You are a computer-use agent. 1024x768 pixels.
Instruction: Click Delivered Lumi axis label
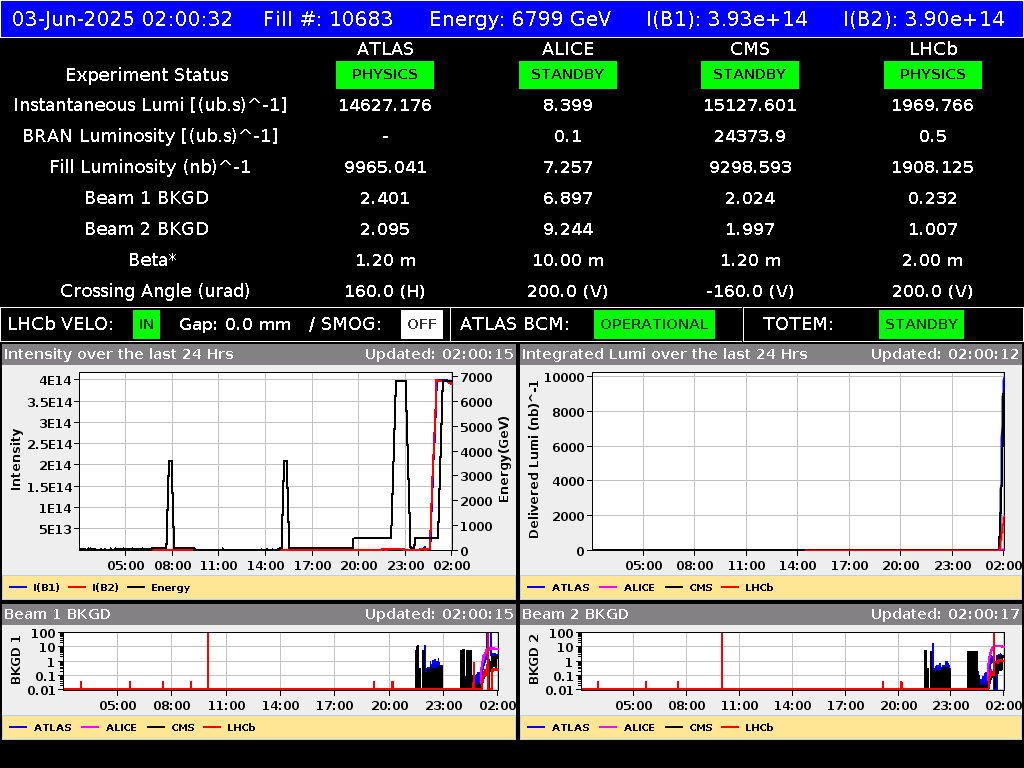coord(534,460)
